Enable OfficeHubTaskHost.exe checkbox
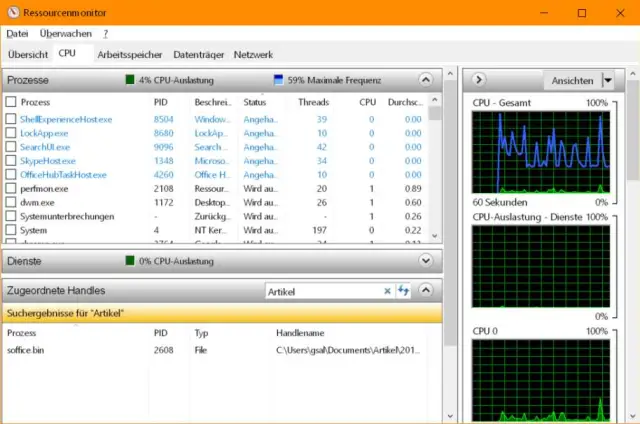640x424 pixels. [11, 174]
